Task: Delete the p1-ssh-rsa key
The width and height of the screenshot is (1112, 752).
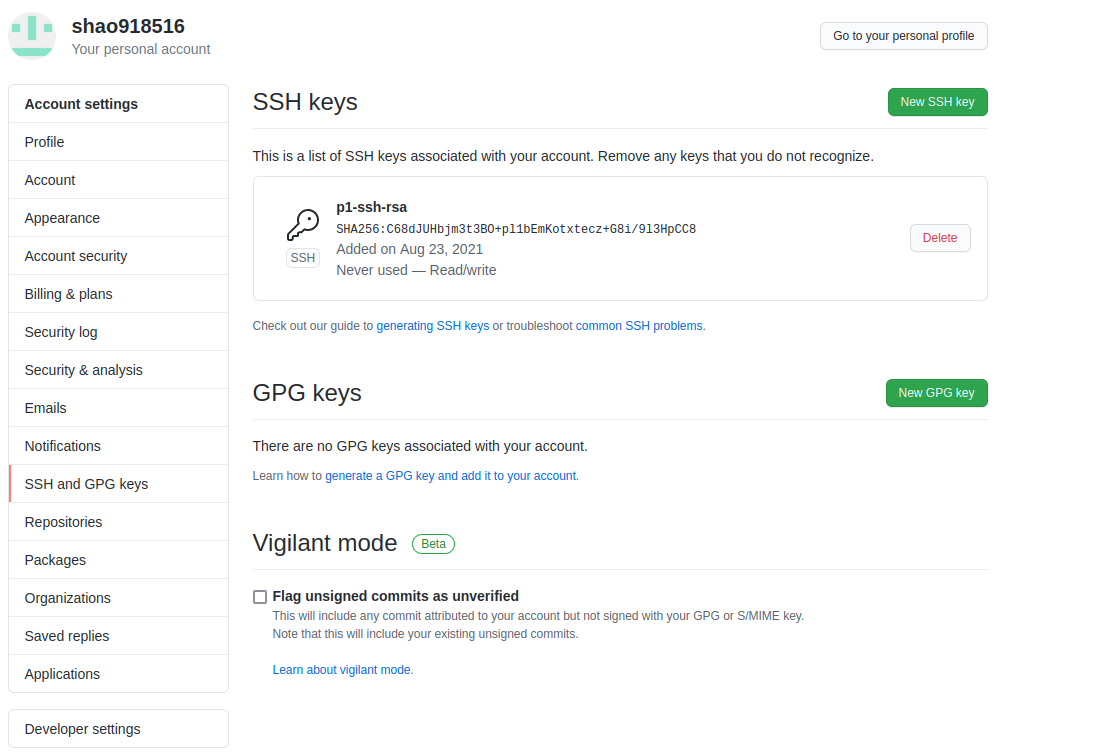Action: tap(940, 238)
